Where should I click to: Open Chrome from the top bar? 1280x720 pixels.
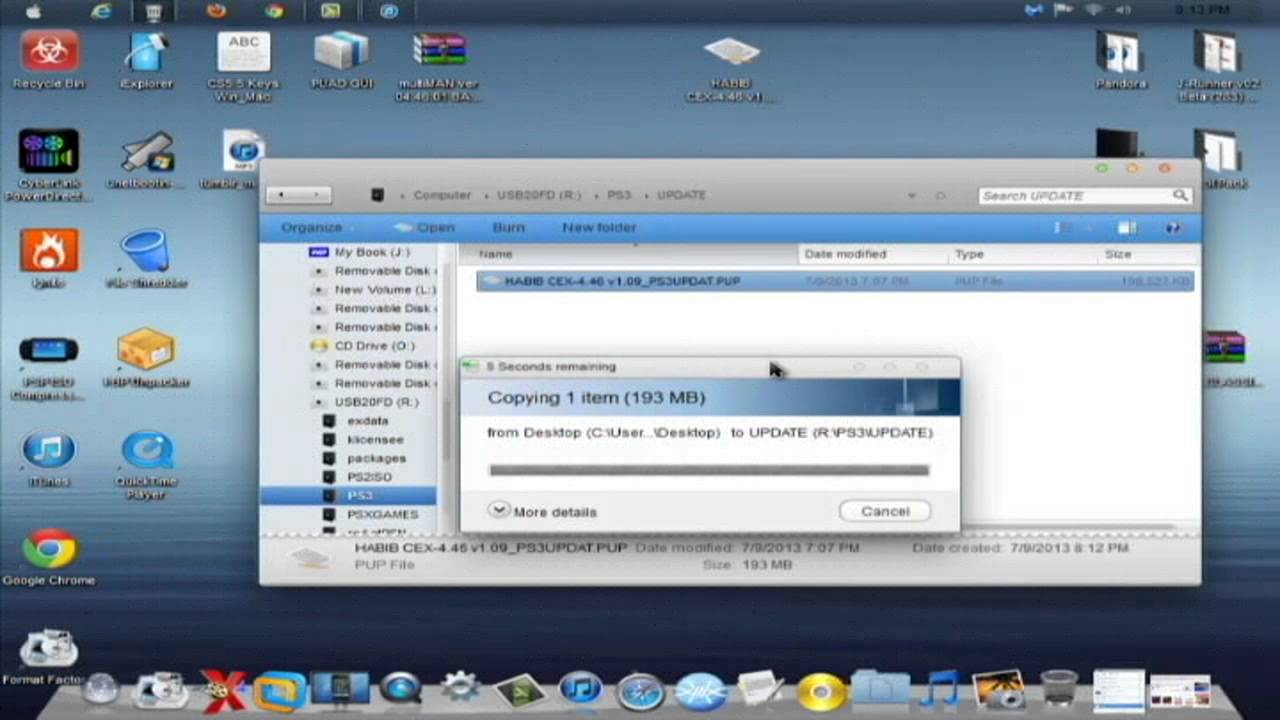273,11
